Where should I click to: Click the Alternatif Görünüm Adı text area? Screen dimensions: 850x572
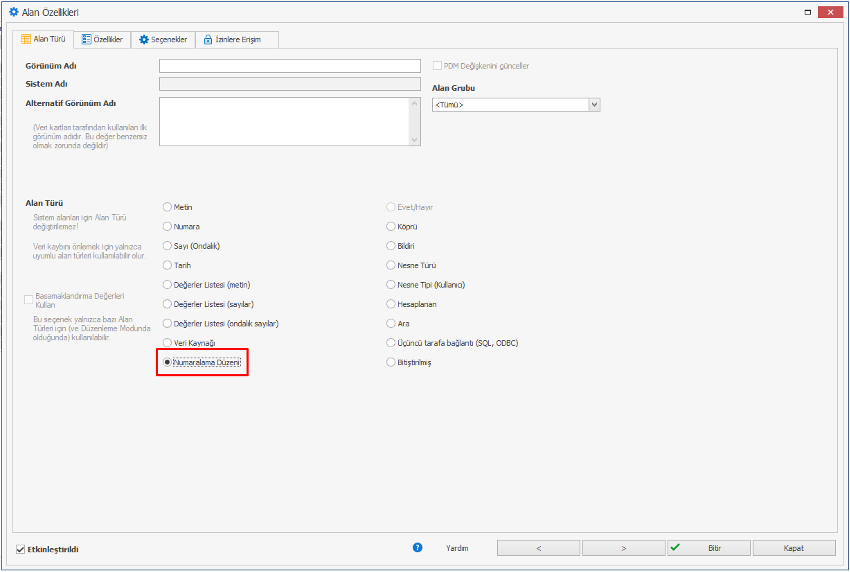[x=289, y=121]
